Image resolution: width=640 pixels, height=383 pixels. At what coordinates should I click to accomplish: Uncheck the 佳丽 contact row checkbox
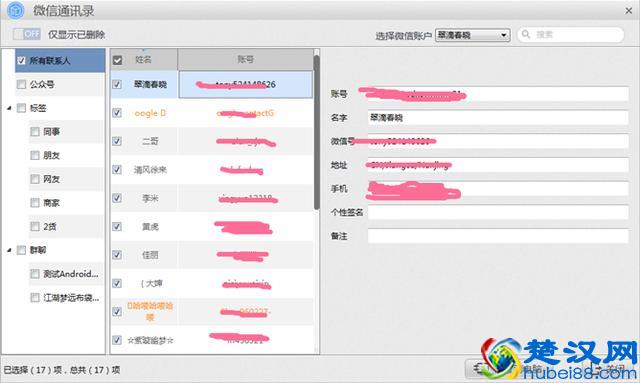(117, 255)
